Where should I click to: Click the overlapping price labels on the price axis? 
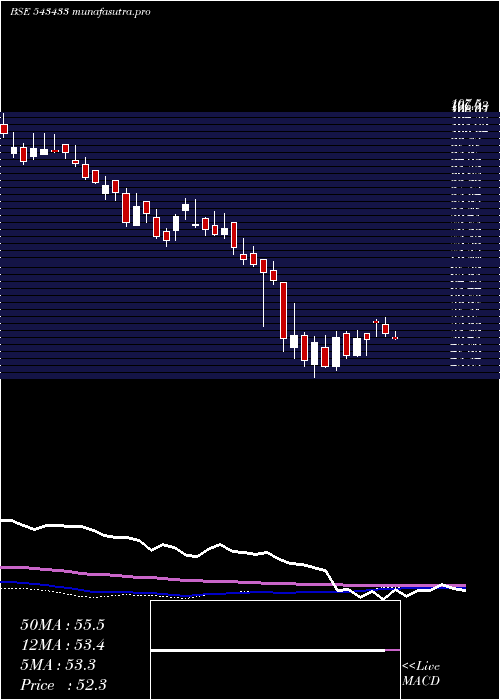[x=470, y=106]
